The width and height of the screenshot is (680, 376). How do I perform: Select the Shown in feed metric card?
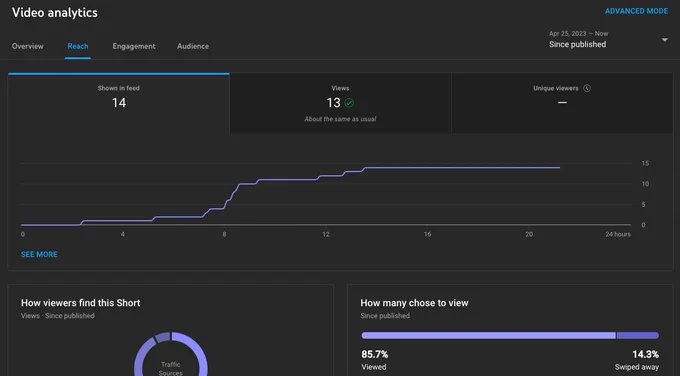tap(118, 103)
